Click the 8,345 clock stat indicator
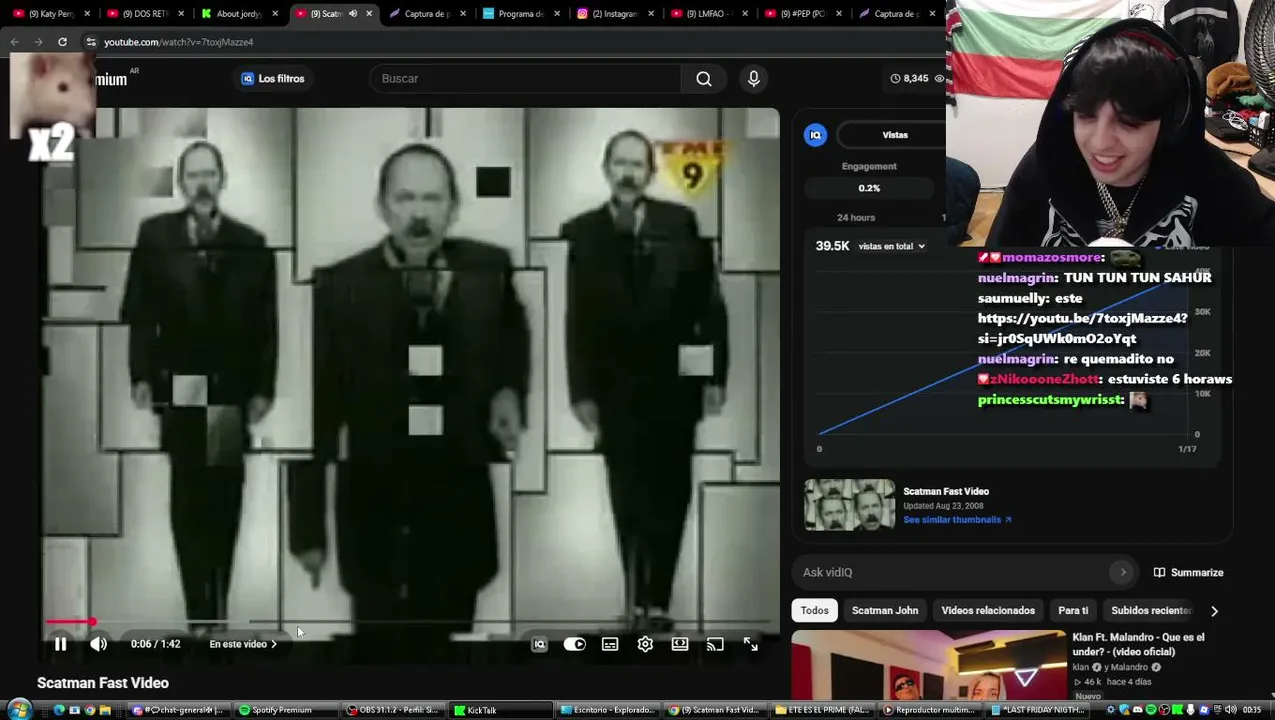Screen dimensions: 1275x720 click(910, 78)
